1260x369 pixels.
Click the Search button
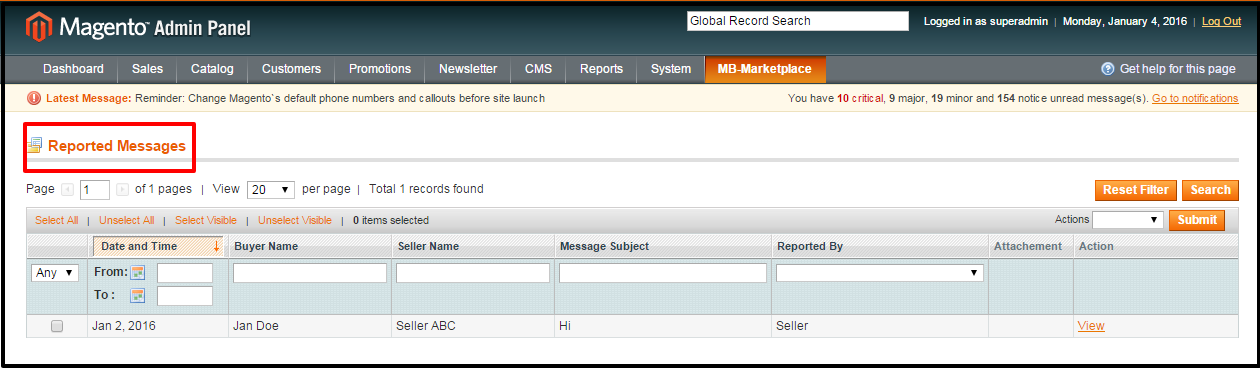1210,190
